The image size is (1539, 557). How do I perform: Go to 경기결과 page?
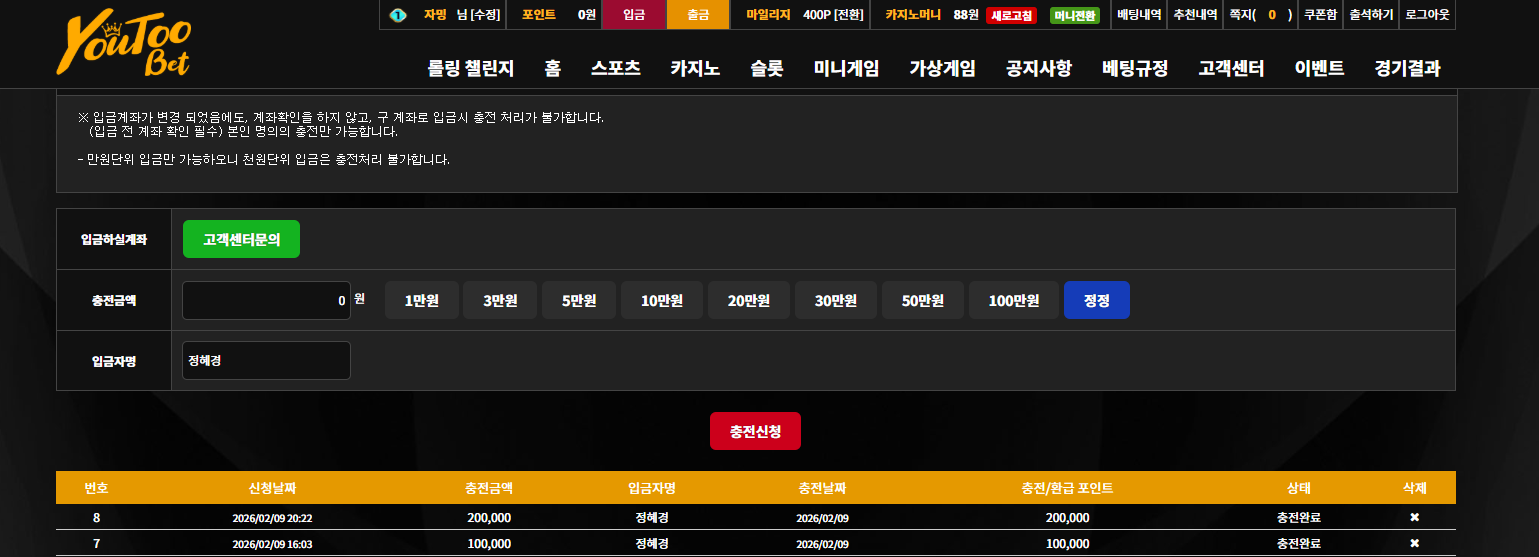tap(1407, 69)
